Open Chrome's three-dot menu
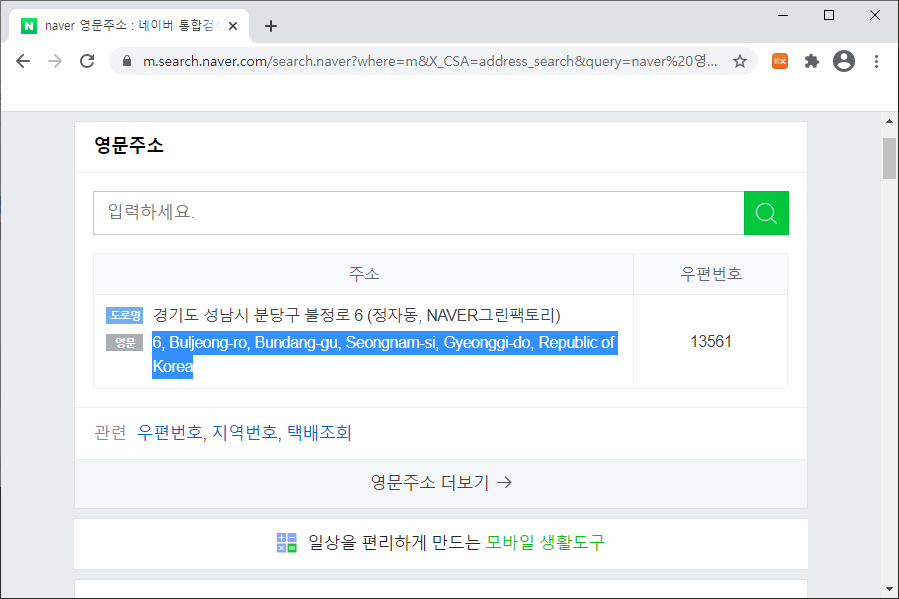Viewport: 899px width, 599px height. tap(876, 61)
